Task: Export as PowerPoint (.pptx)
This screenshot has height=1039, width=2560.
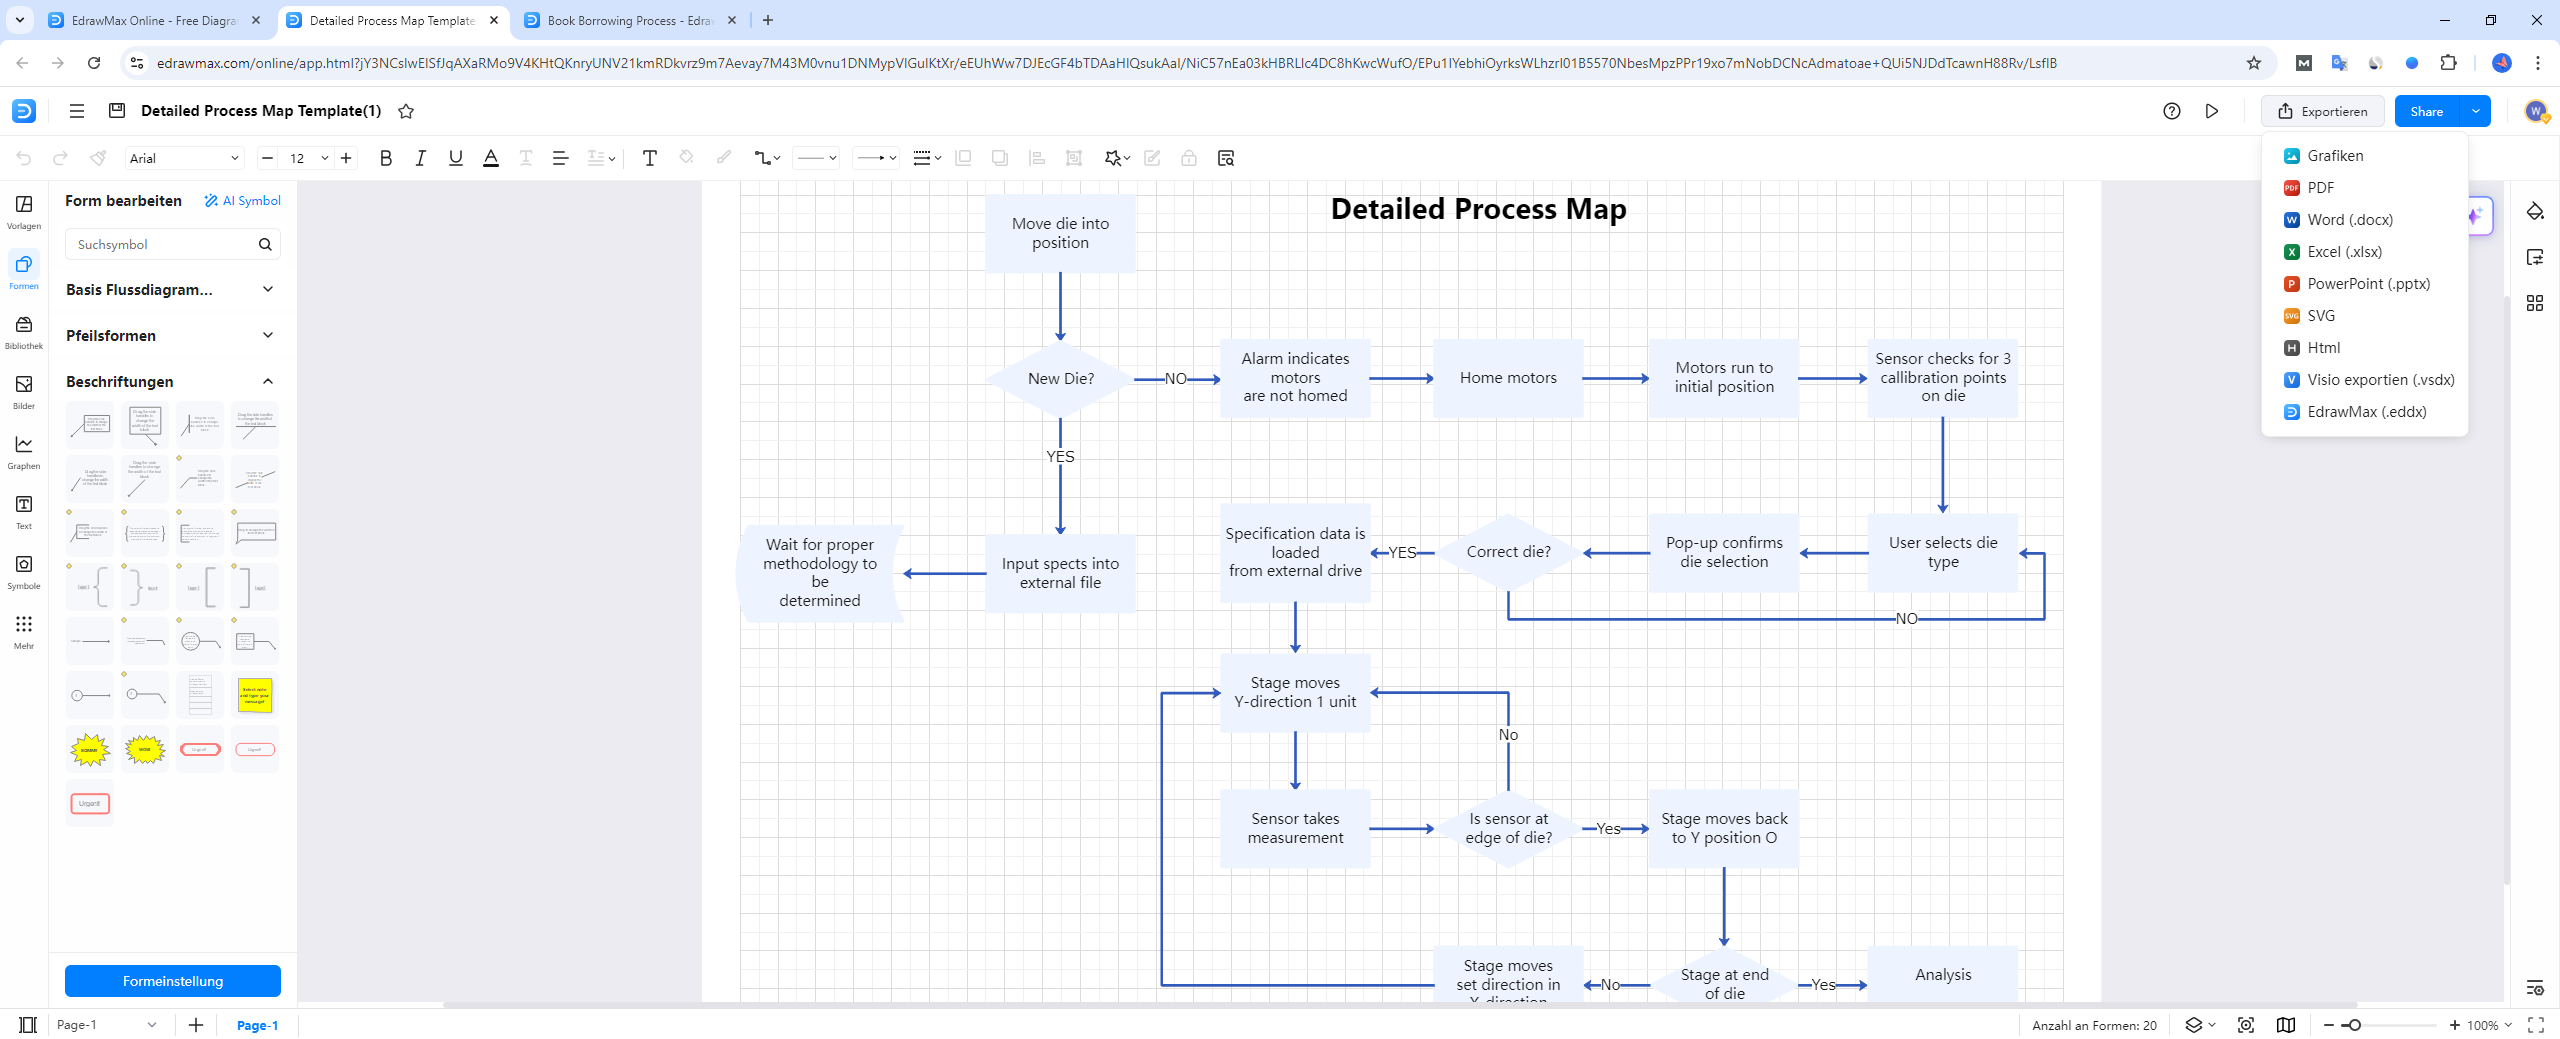Action: pos(2364,284)
